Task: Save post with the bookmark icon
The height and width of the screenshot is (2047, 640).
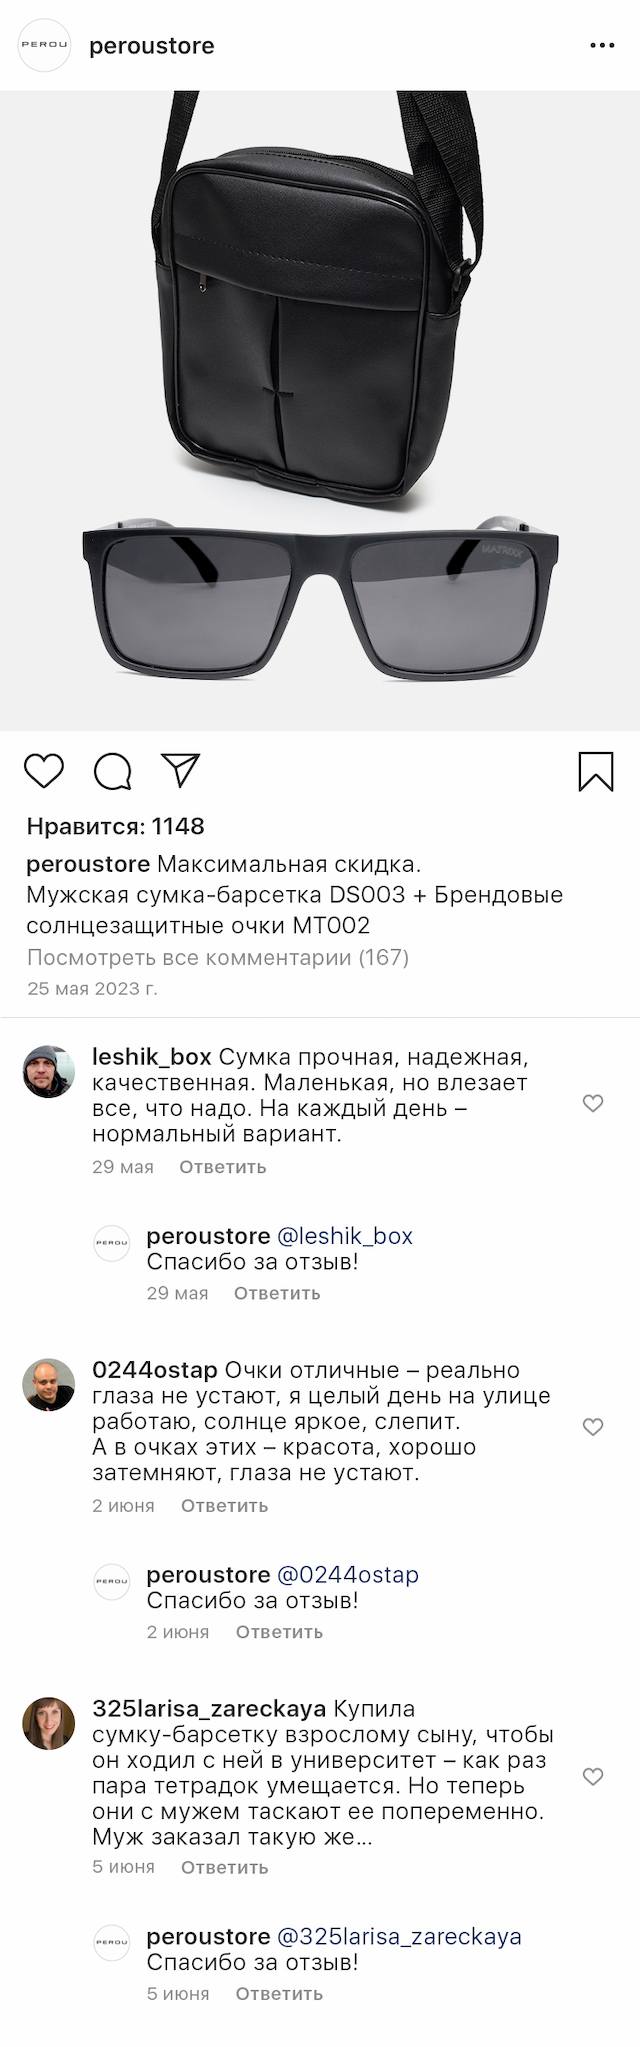Action: (596, 771)
